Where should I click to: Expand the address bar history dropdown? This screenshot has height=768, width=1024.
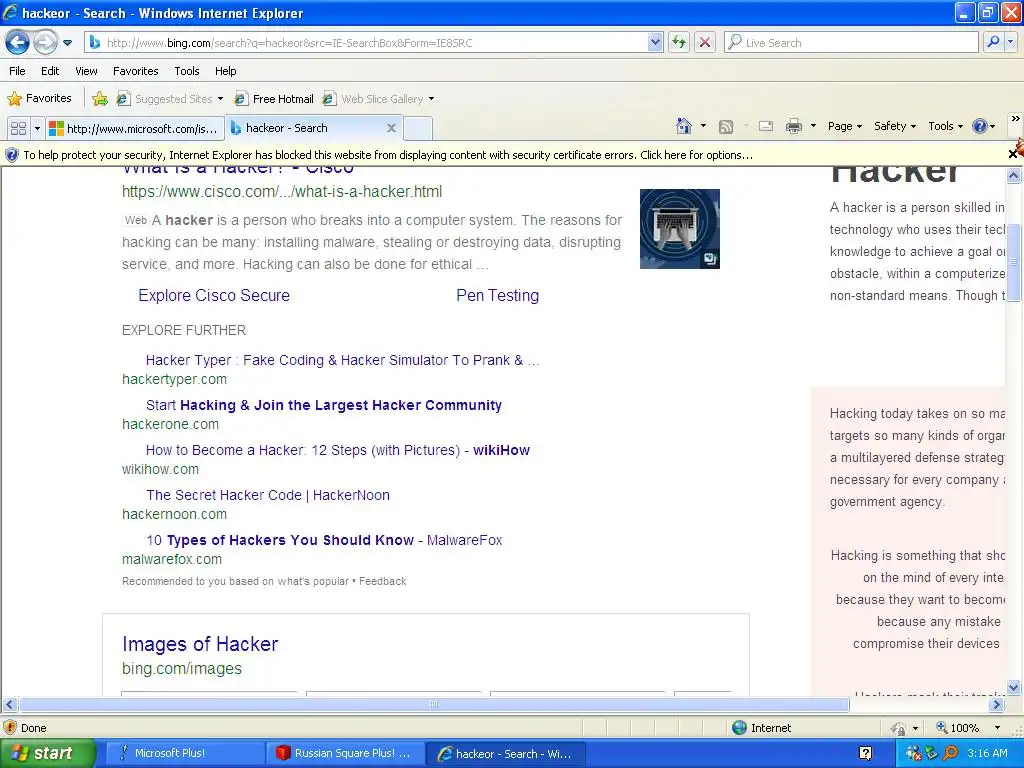pos(655,42)
